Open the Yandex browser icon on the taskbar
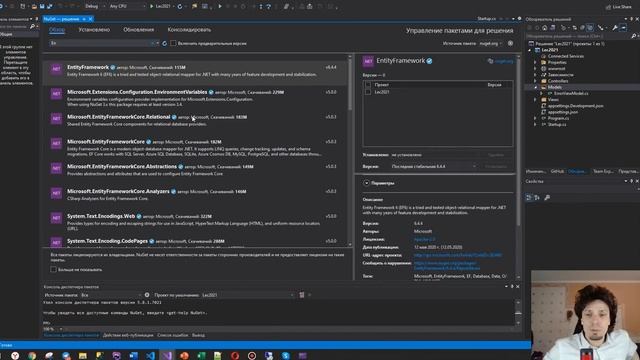The height and width of the screenshot is (360, 640). pyautogui.click(x=15, y=356)
